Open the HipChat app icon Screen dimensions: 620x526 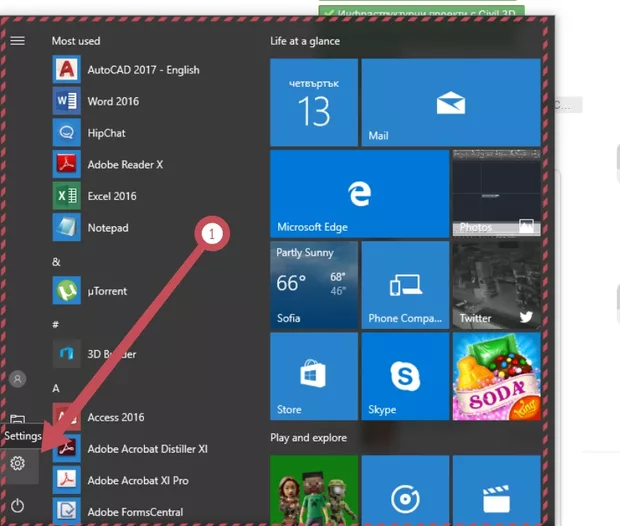66,132
